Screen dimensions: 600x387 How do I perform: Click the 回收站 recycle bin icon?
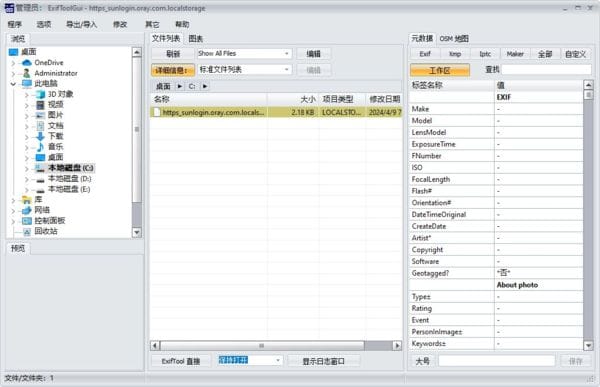[x=27, y=231]
